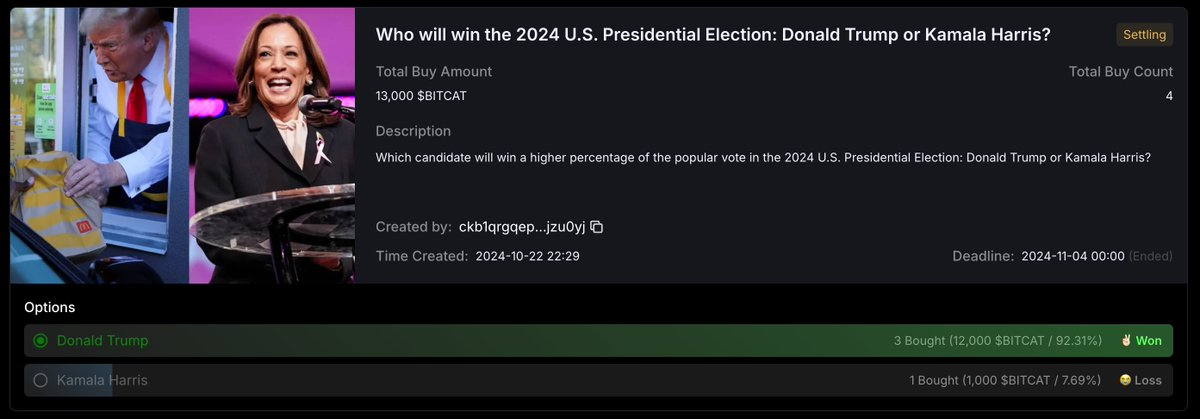This screenshot has height=419, width=1200.
Task: Copy the creator address with copy icon
Action: 597,227
